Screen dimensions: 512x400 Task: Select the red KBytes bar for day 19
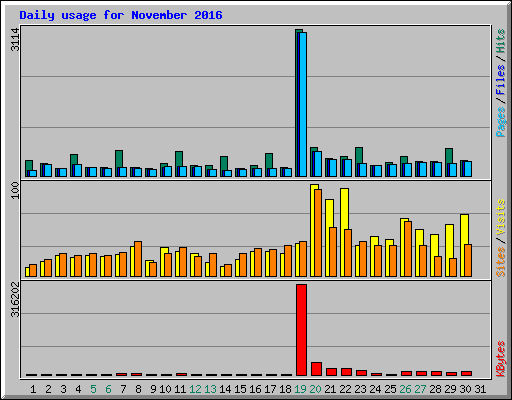[x=301, y=330]
